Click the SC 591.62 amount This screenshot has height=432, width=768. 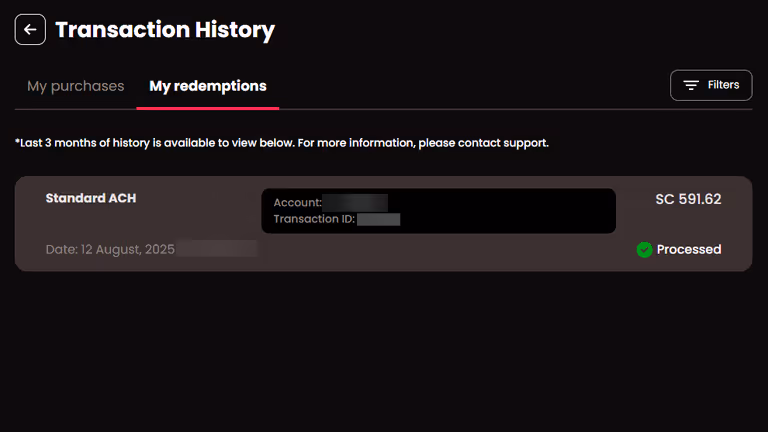click(x=688, y=199)
